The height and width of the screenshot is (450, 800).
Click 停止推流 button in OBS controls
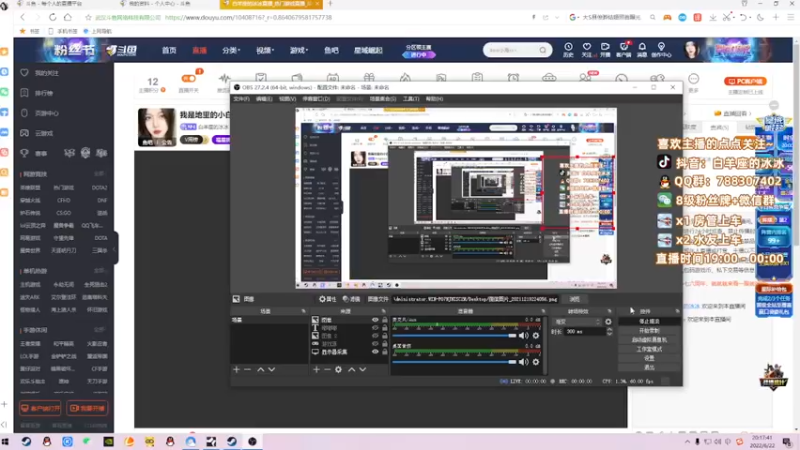649,321
